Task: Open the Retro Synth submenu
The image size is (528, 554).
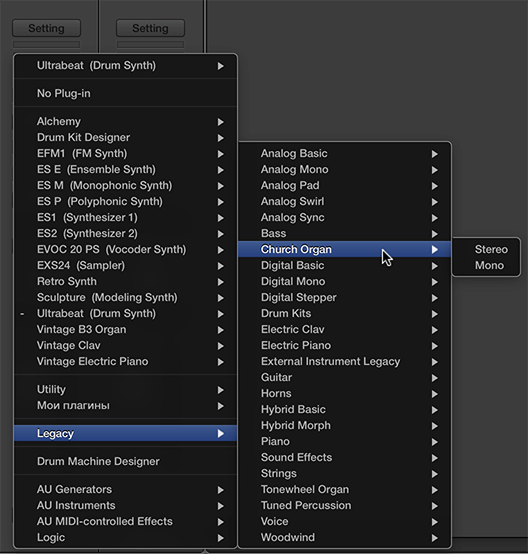Action: (x=125, y=282)
